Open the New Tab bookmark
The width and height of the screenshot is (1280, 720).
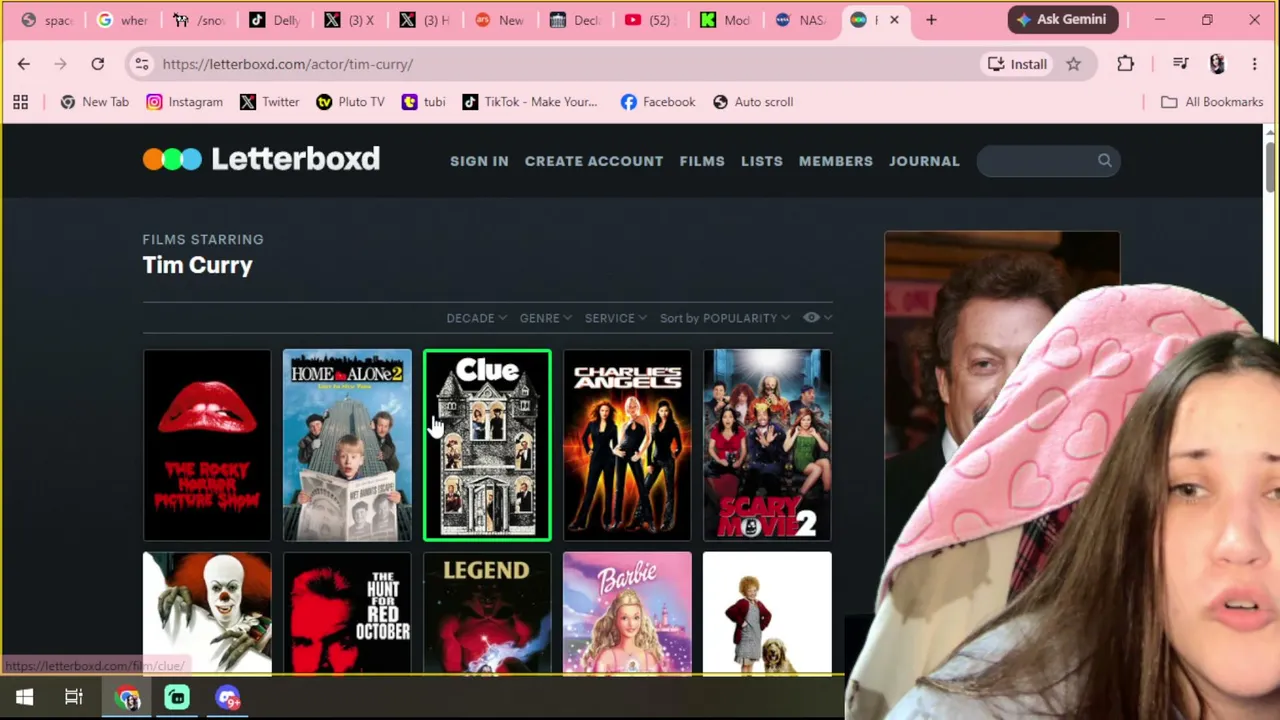pyautogui.click(x=94, y=102)
